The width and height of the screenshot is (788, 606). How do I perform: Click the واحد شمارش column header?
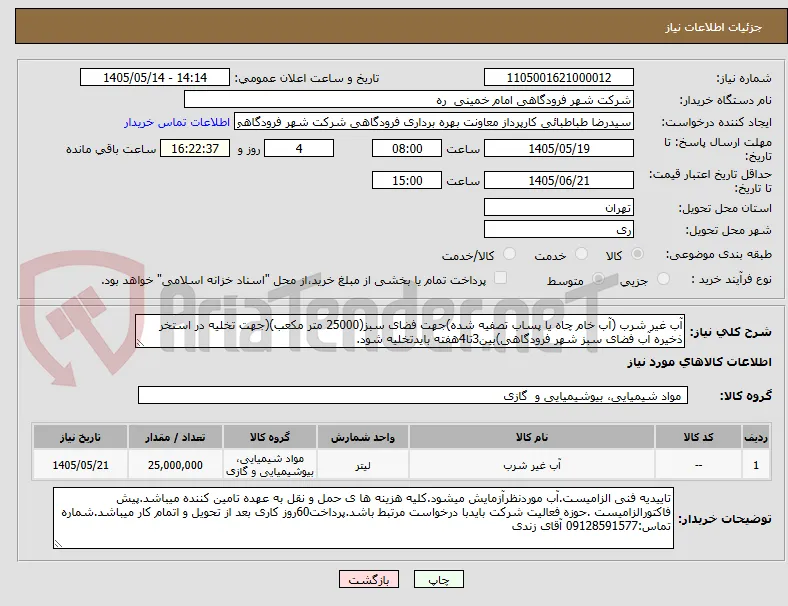(x=363, y=437)
